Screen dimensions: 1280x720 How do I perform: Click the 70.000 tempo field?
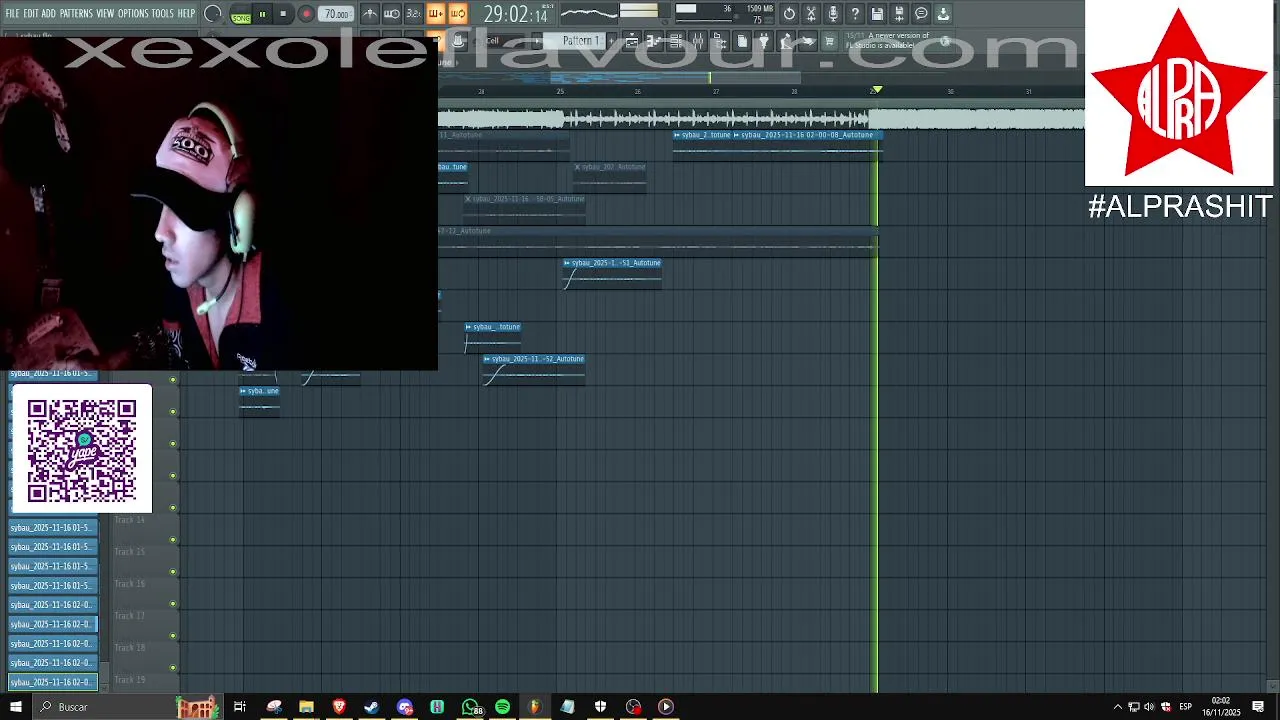pos(336,14)
